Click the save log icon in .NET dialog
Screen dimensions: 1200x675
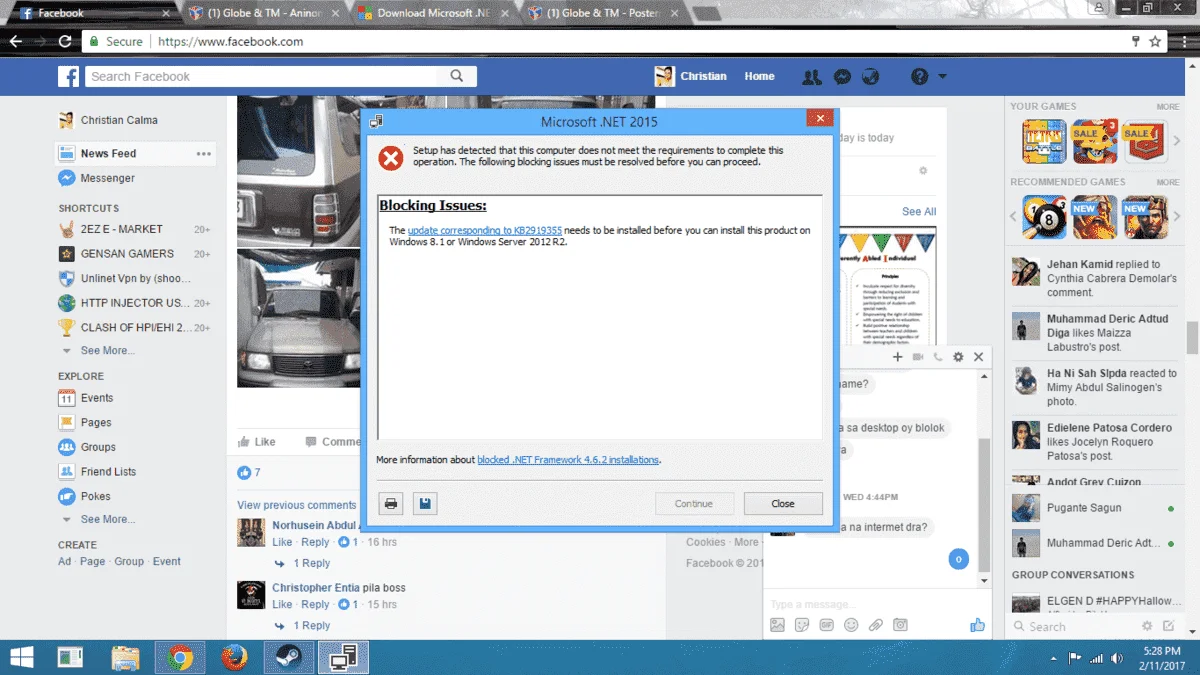click(425, 504)
